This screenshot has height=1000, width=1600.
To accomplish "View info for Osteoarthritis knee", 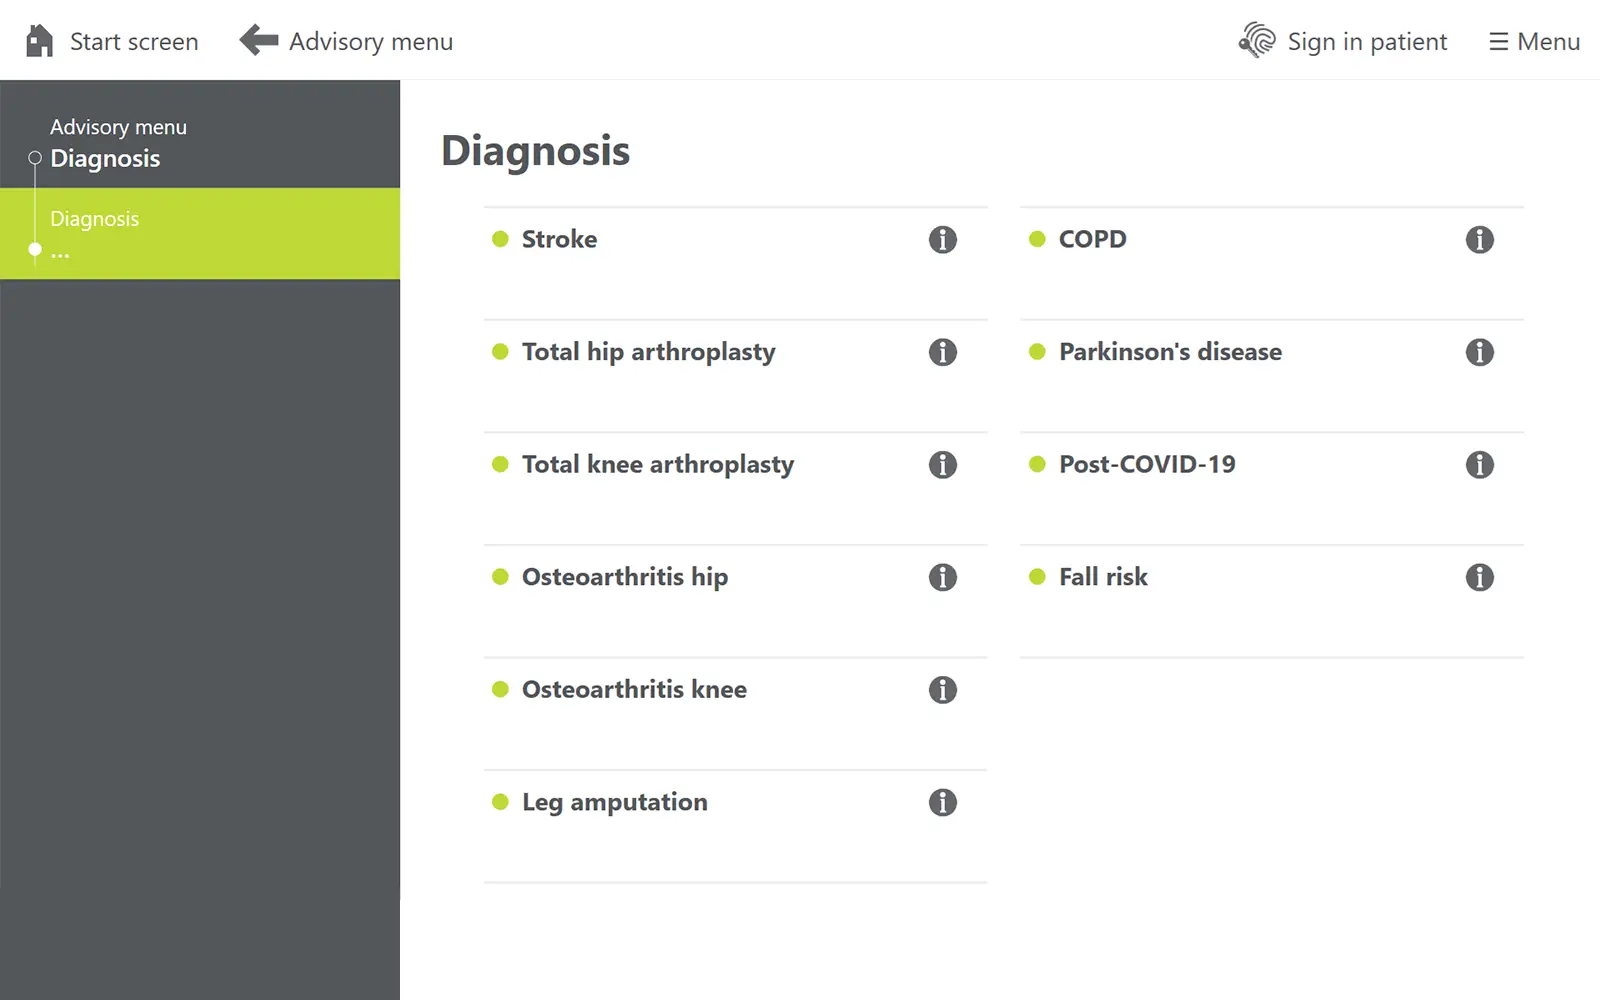I will click(942, 690).
